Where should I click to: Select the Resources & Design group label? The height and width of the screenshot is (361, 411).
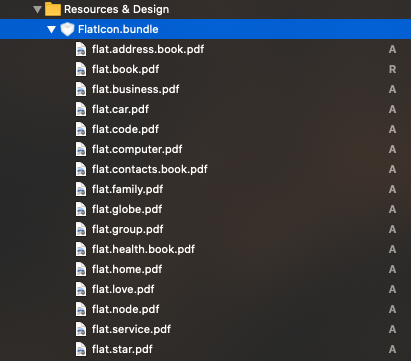tap(116, 9)
